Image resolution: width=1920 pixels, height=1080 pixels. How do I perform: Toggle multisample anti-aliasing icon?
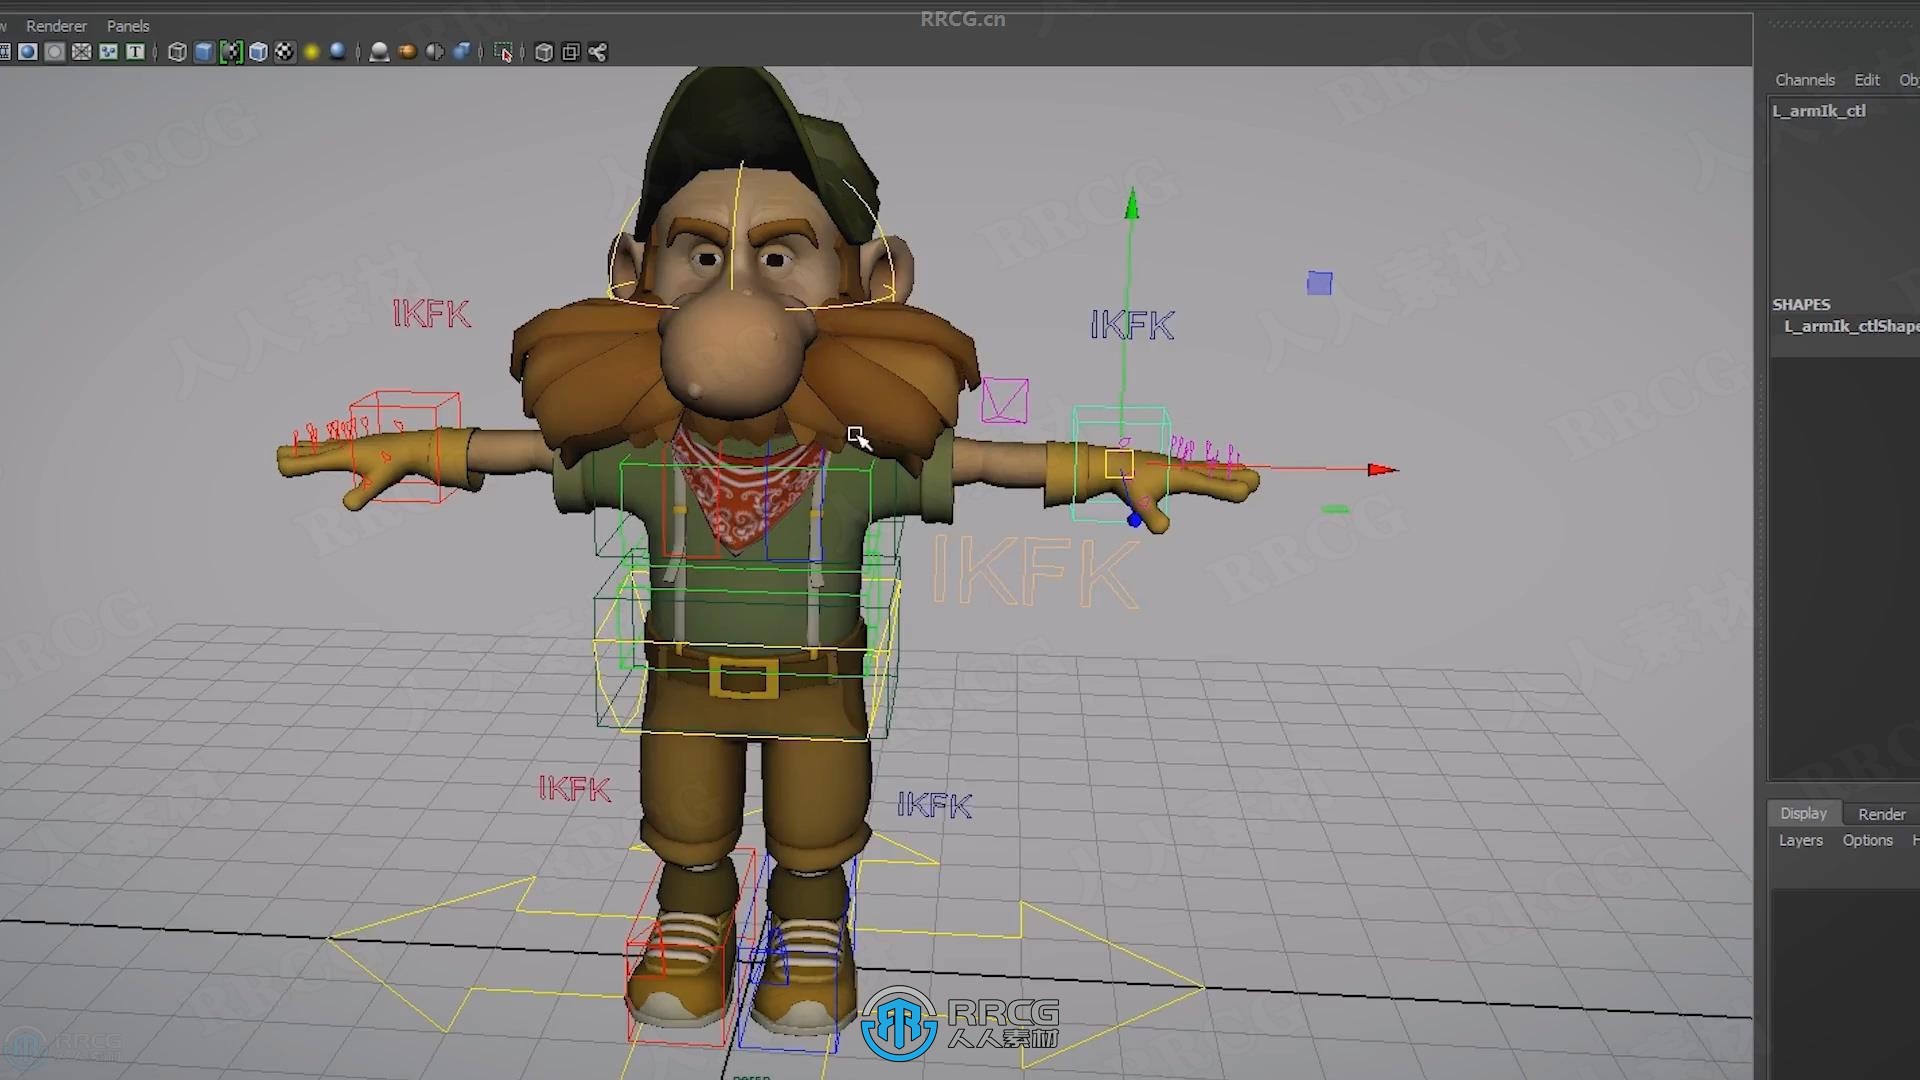[x=434, y=52]
